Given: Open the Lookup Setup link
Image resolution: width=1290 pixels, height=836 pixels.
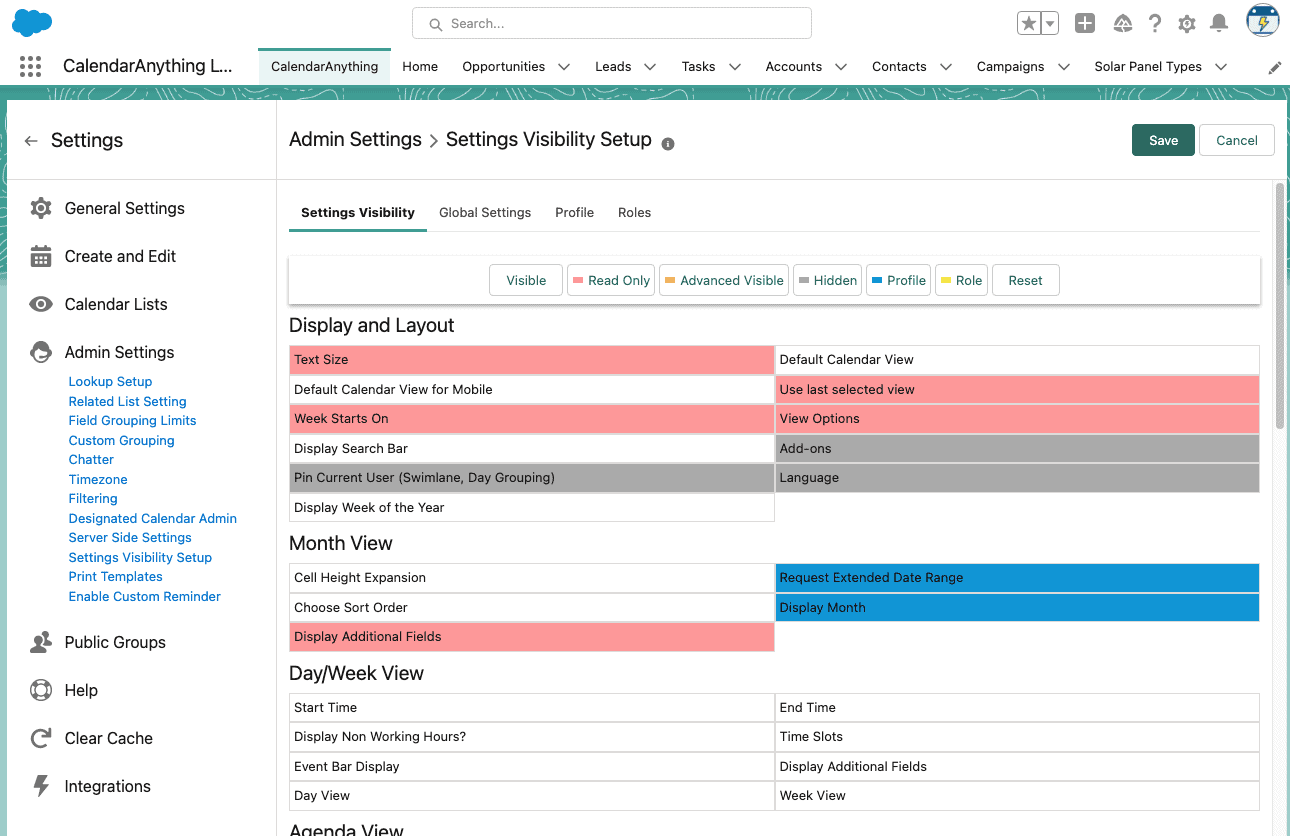Looking at the screenshot, I should click(110, 382).
